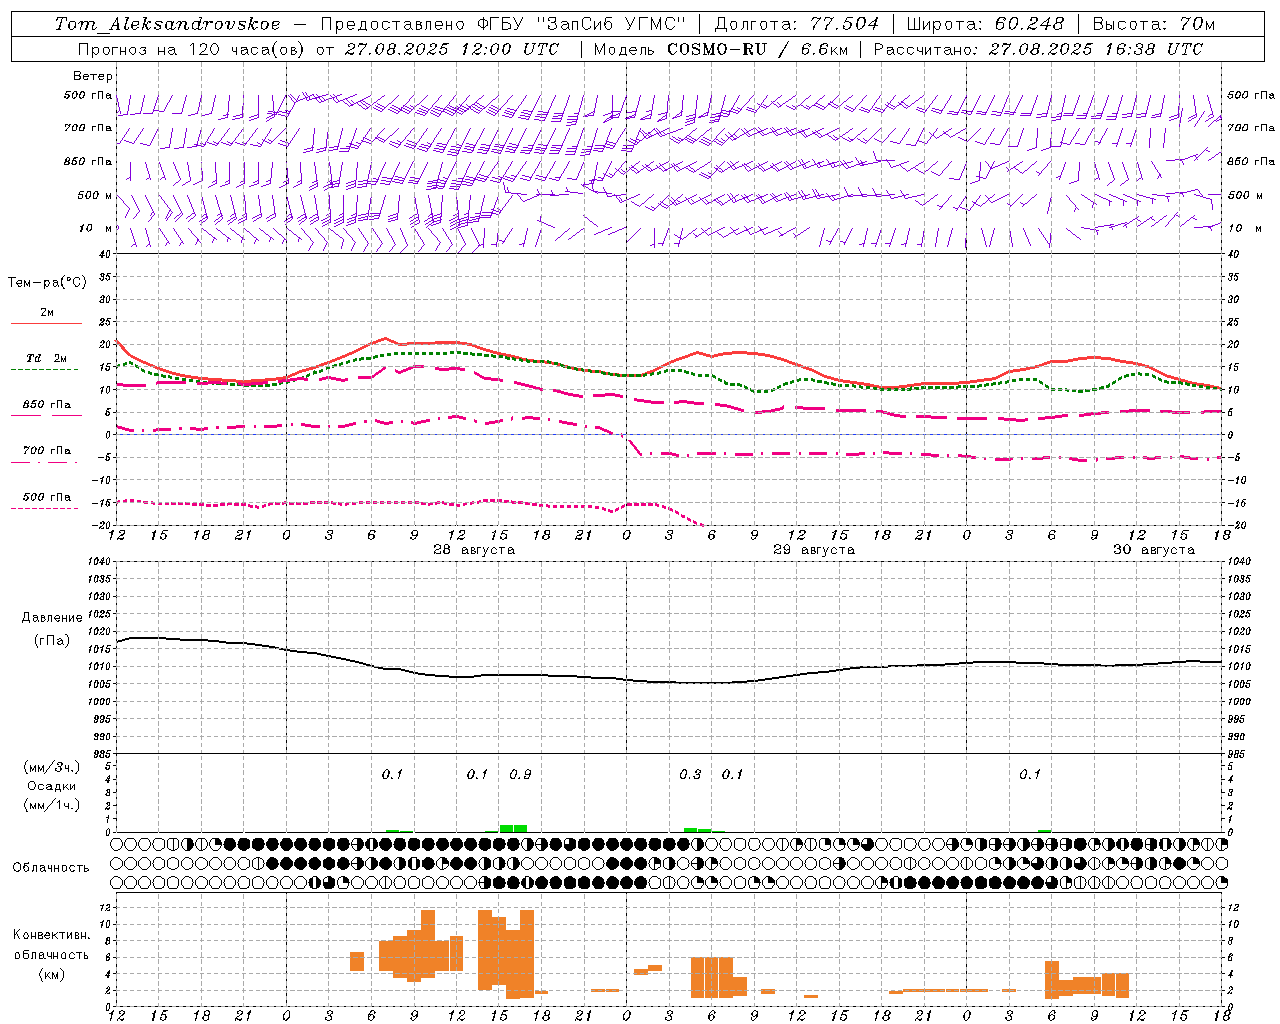Click the Облачность row label
This screenshot has width=1280, height=1024.
pyautogui.click(x=51, y=867)
